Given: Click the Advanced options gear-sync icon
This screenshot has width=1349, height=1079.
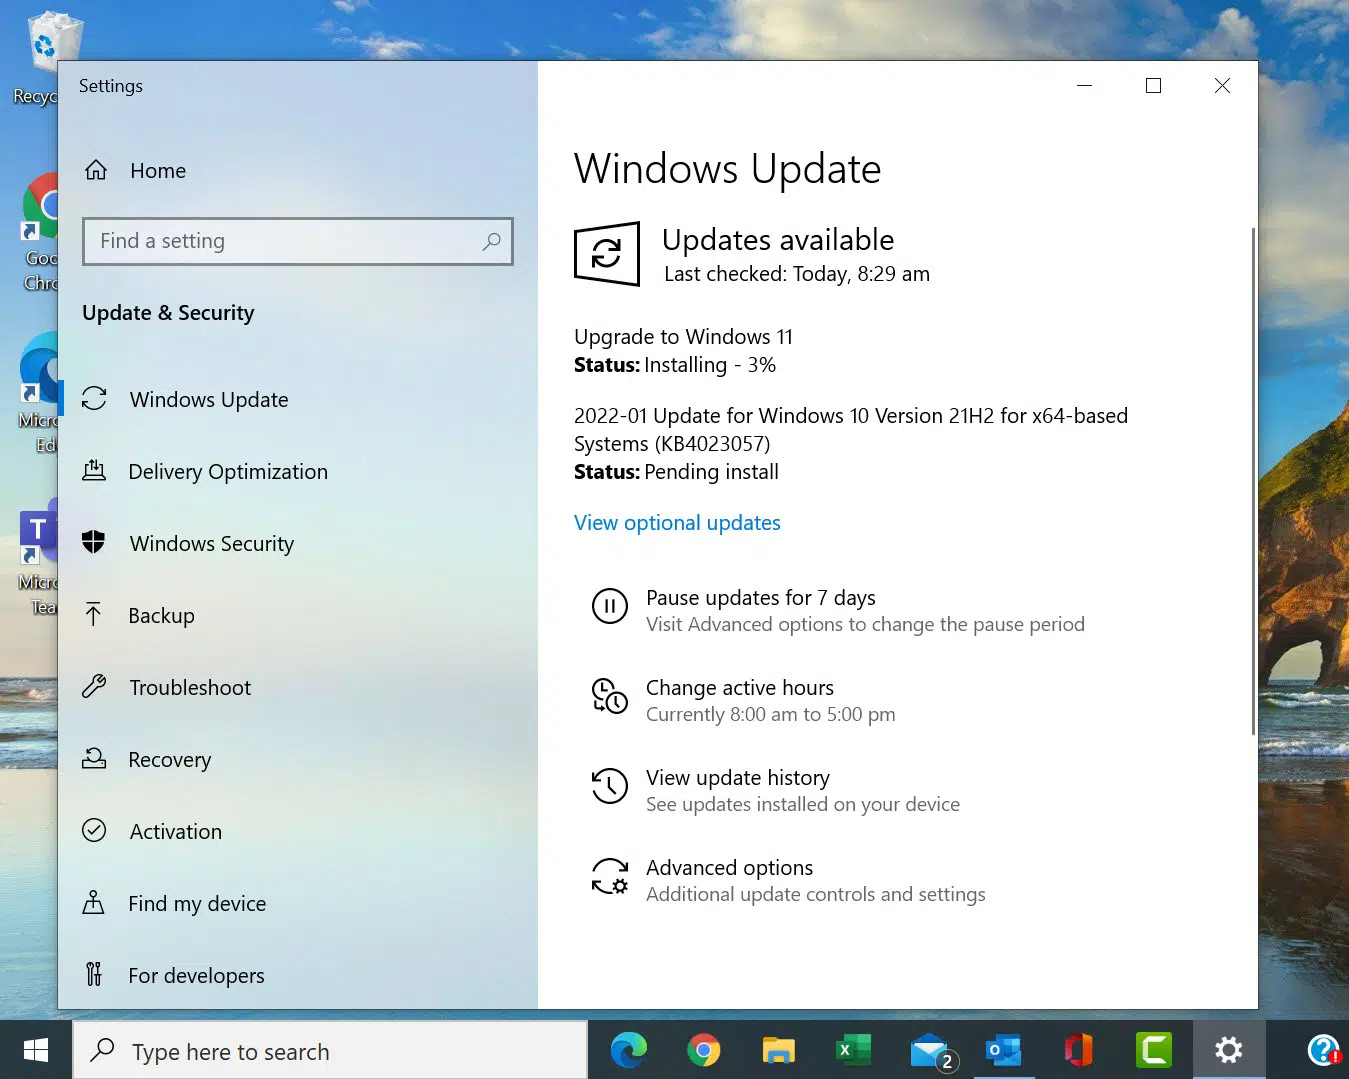Looking at the screenshot, I should pyautogui.click(x=610, y=876).
